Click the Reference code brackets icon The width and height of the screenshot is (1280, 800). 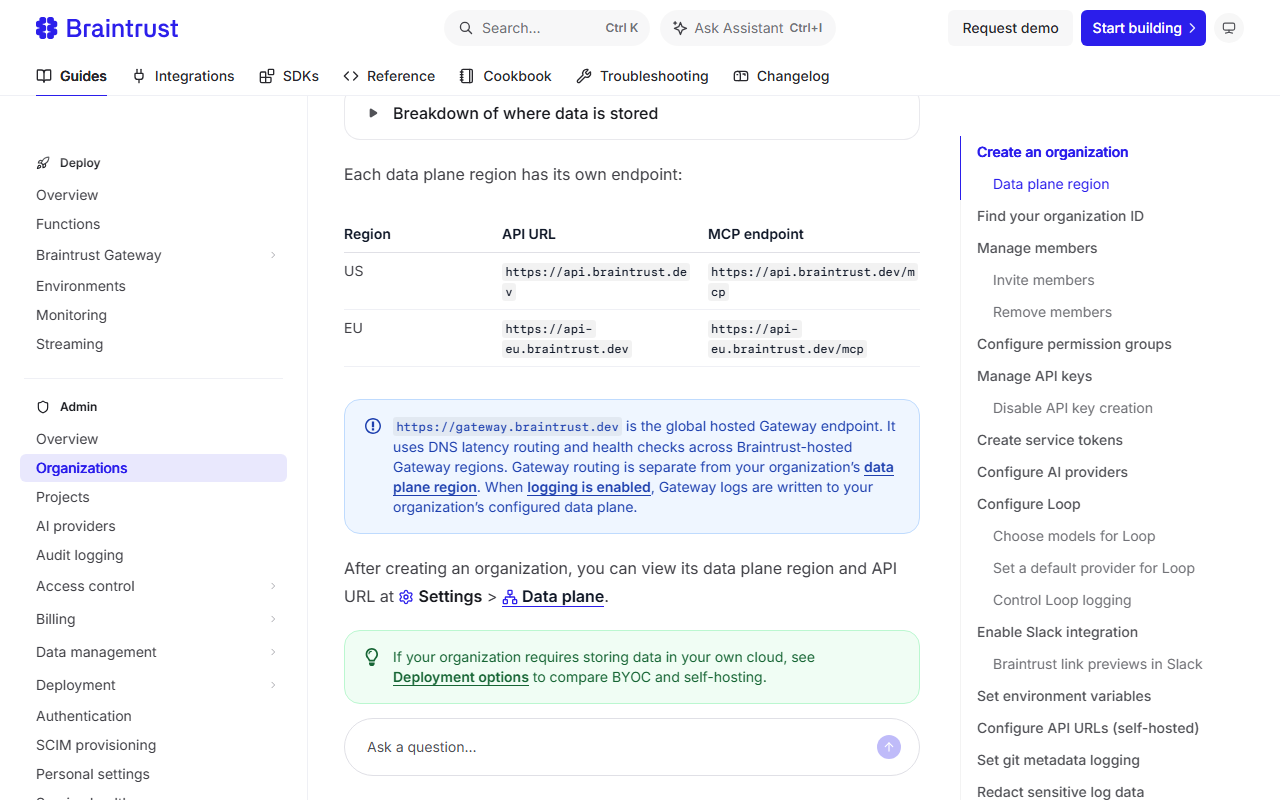pyautogui.click(x=351, y=76)
